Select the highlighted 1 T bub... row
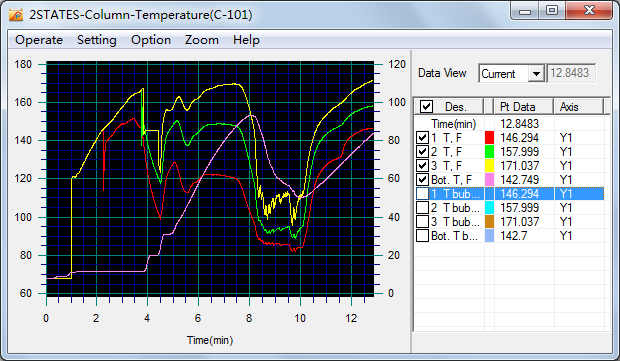This screenshot has height=361, width=620. point(509,194)
